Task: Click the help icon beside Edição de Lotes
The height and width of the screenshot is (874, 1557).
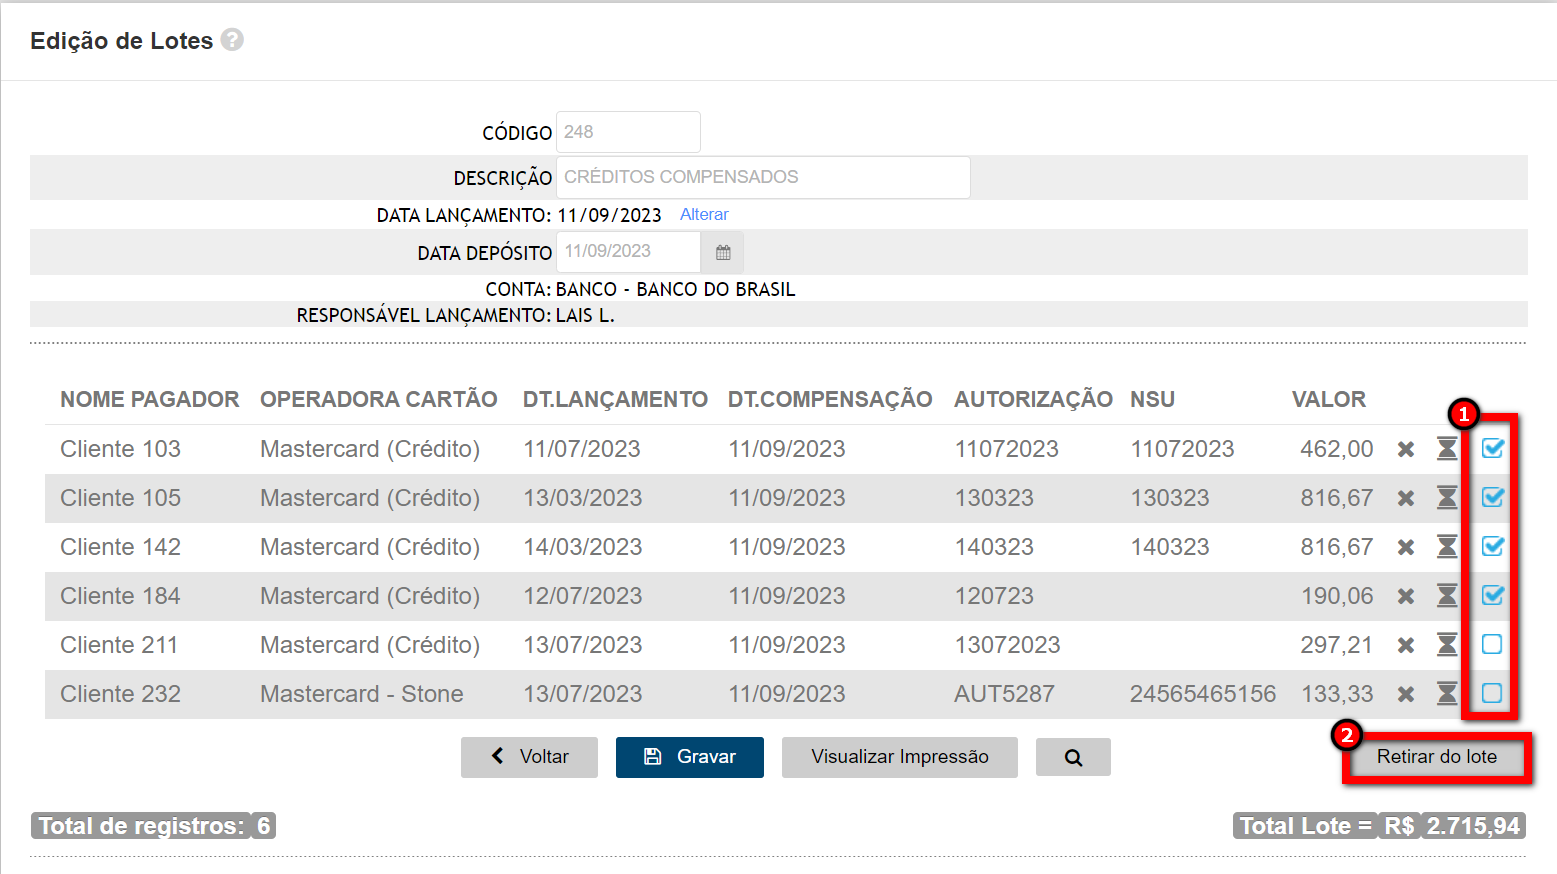Action: tap(232, 40)
